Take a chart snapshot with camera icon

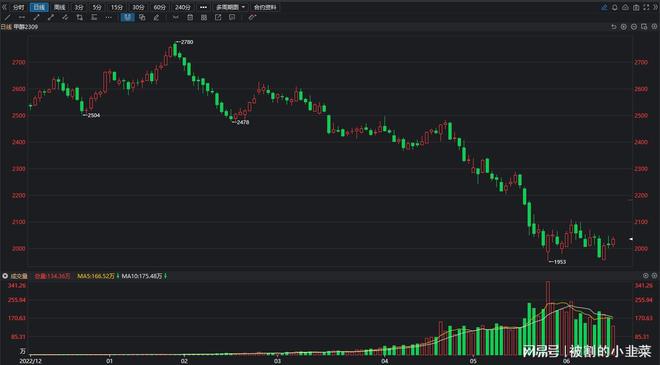click(x=636, y=8)
